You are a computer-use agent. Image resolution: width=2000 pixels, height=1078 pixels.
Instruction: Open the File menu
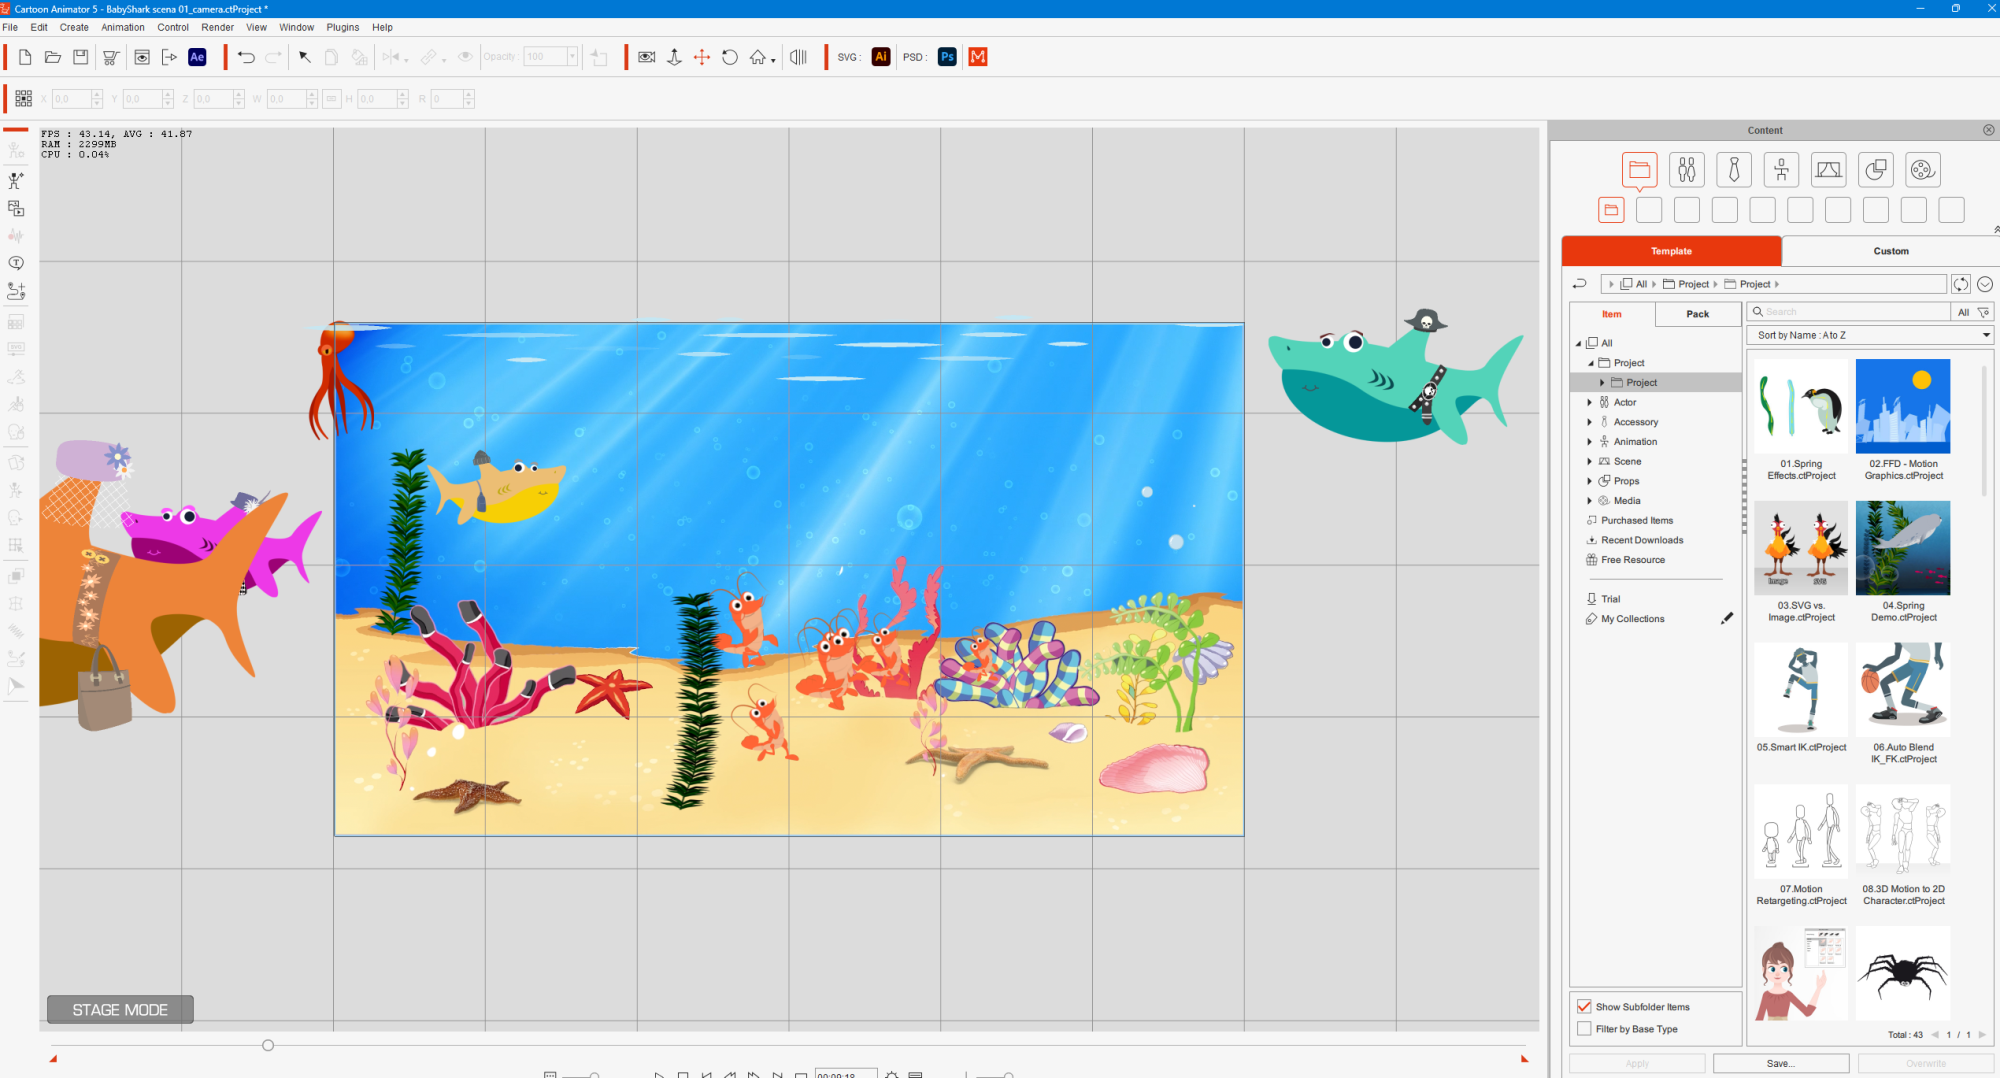tap(10, 27)
